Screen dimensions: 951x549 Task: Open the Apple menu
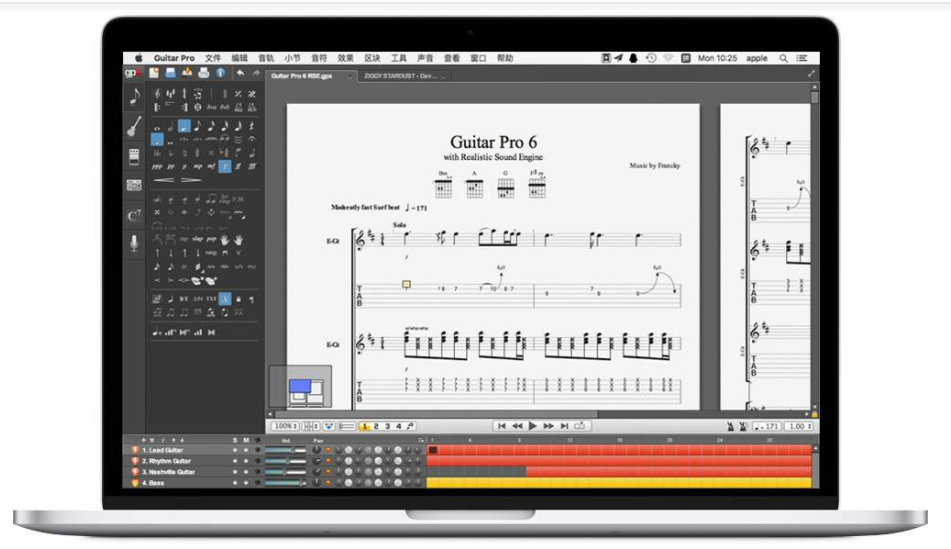point(139,58)
